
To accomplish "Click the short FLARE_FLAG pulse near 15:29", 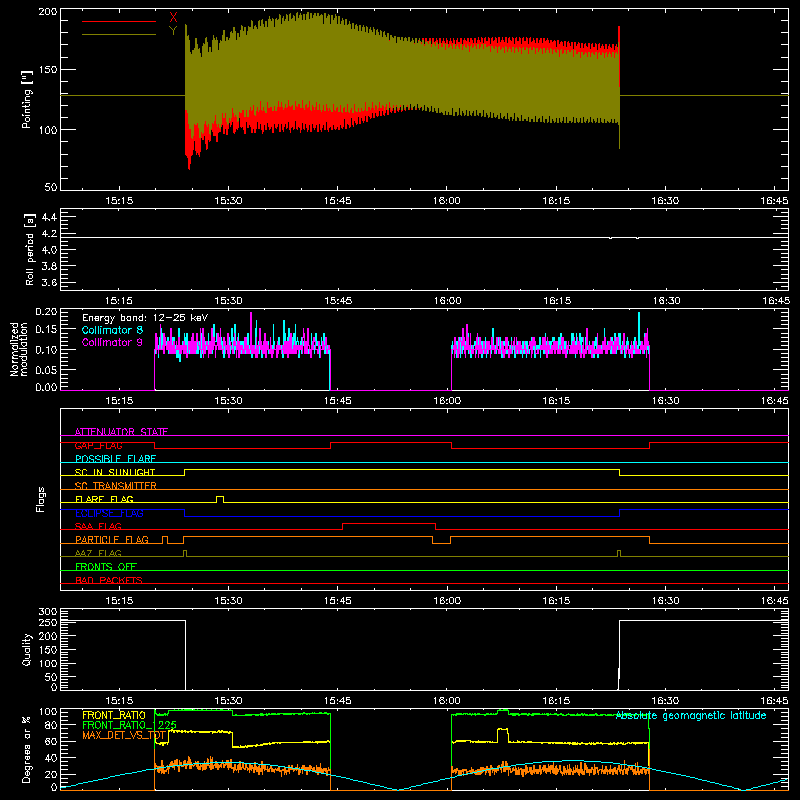I will click(220, 499).
